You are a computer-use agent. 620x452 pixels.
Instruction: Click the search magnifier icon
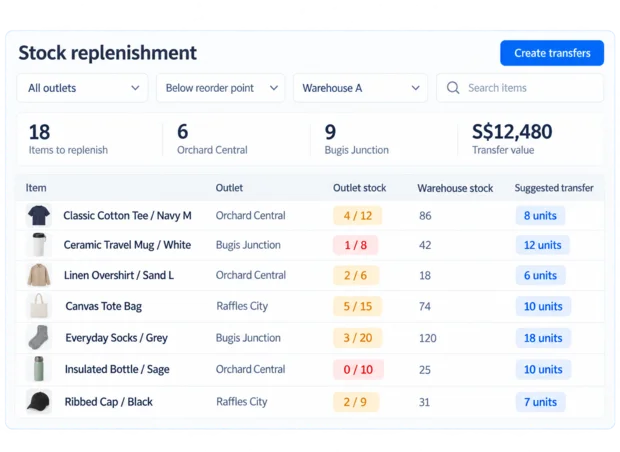tap(453, 88)
